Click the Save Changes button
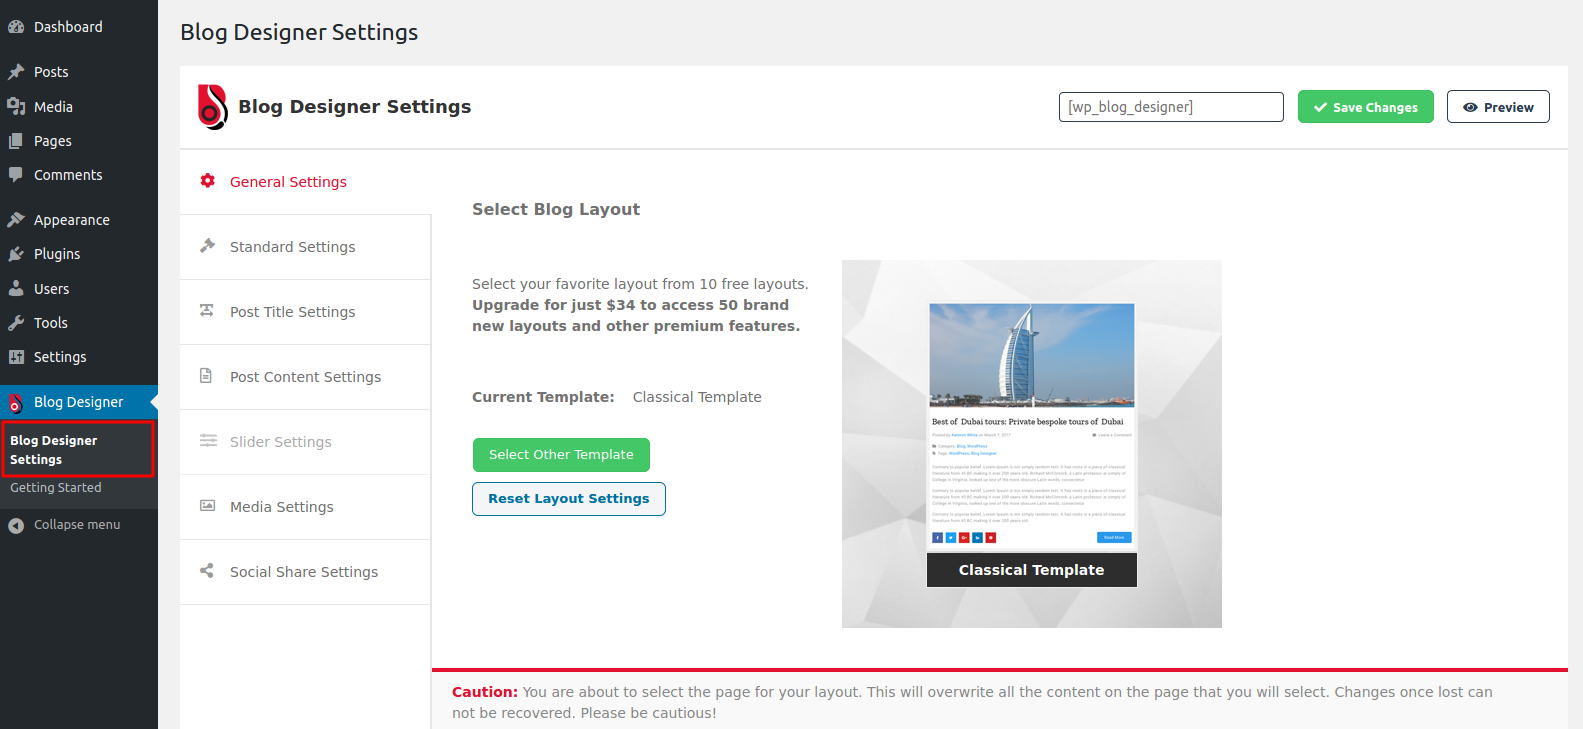 coord(1365,107)
